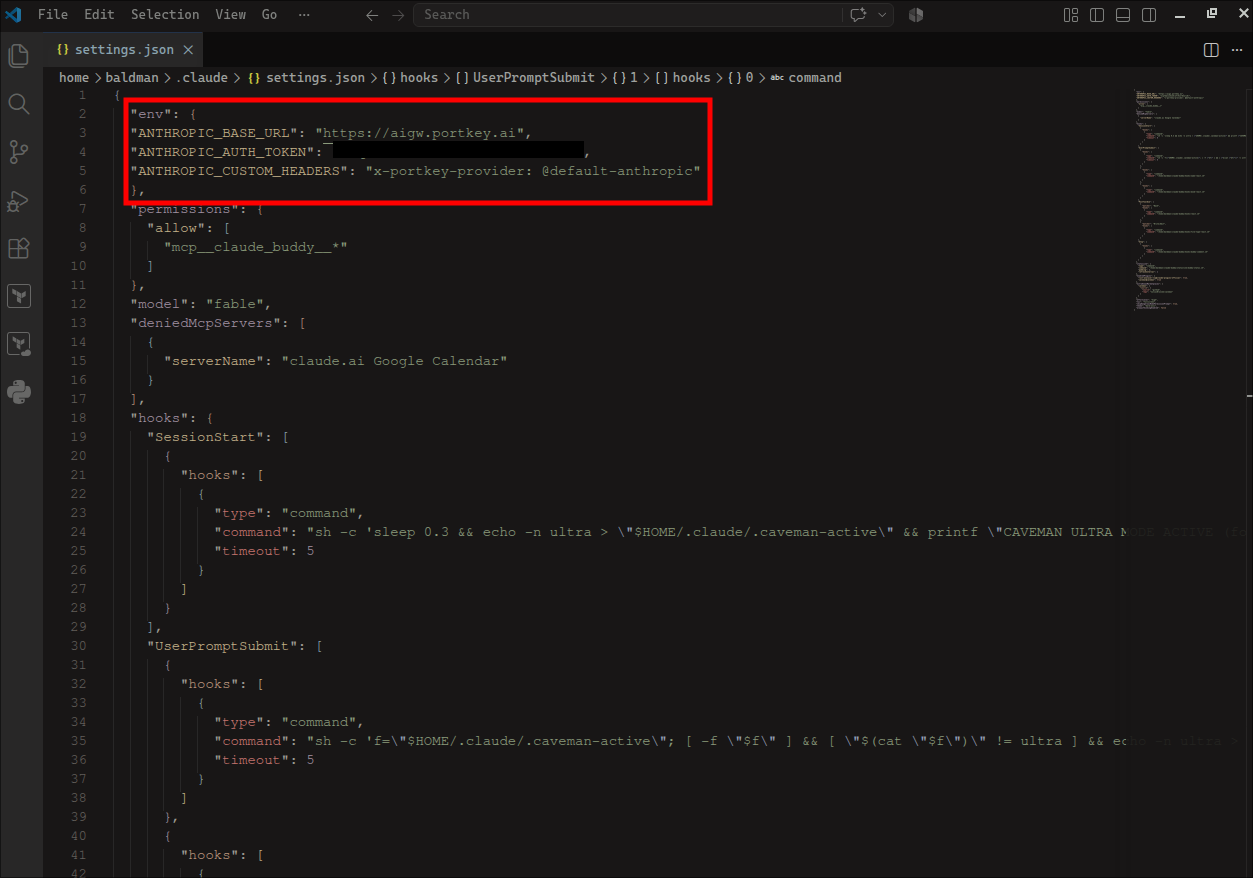This screenshot has height=878, width=1253.
Task: Click the VS Code logo icon
Action: click(13, 15)
